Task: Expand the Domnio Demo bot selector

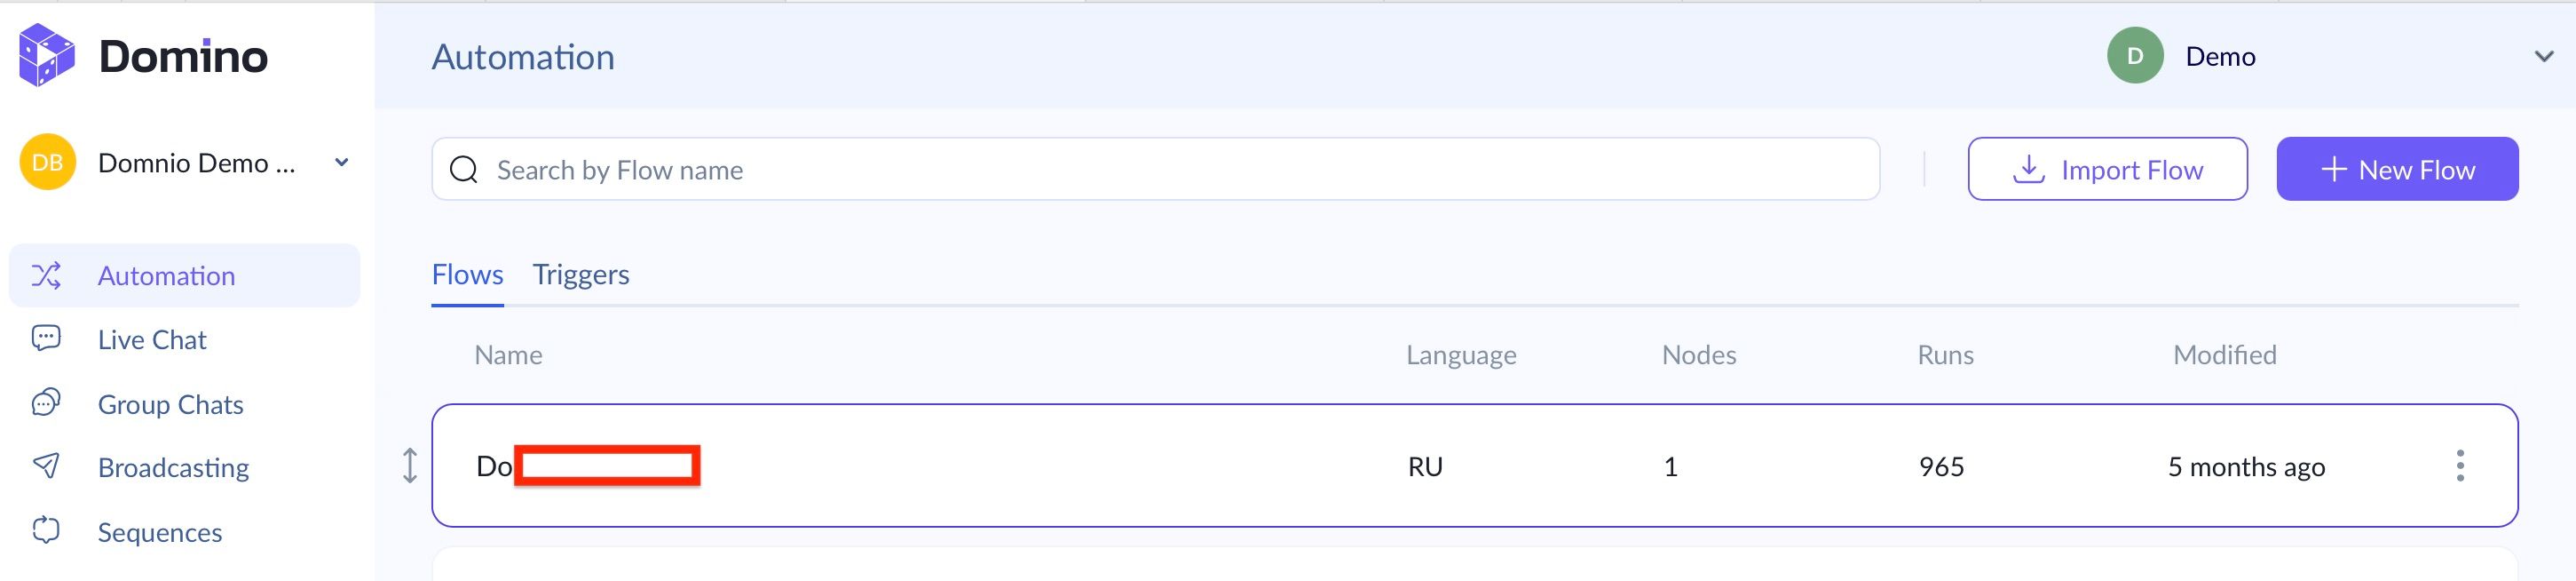Action: [x=341, y=162]
